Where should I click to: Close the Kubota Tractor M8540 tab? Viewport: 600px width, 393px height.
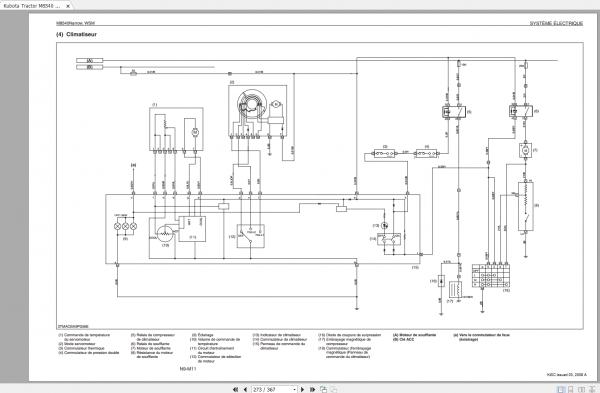(x=68, y=7)
